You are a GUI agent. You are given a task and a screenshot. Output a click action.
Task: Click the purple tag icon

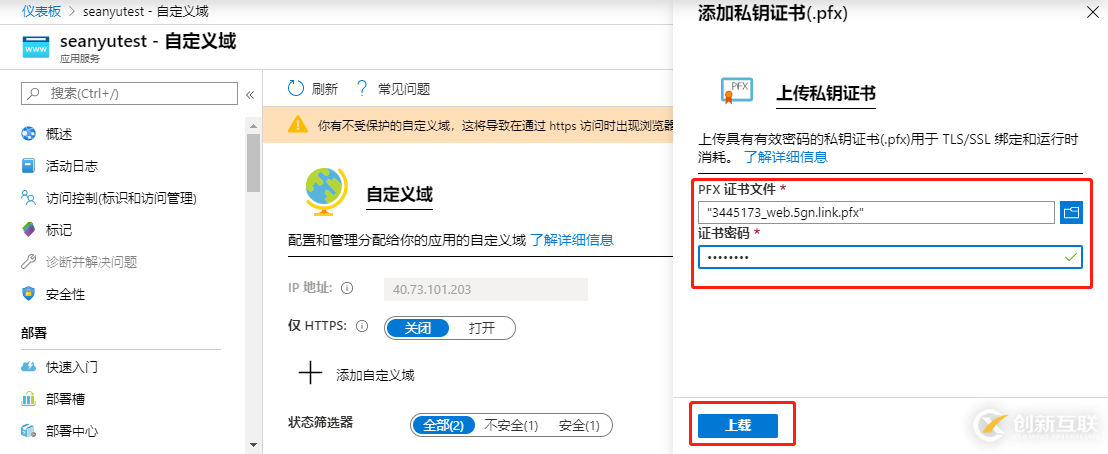tap(28, 230)
